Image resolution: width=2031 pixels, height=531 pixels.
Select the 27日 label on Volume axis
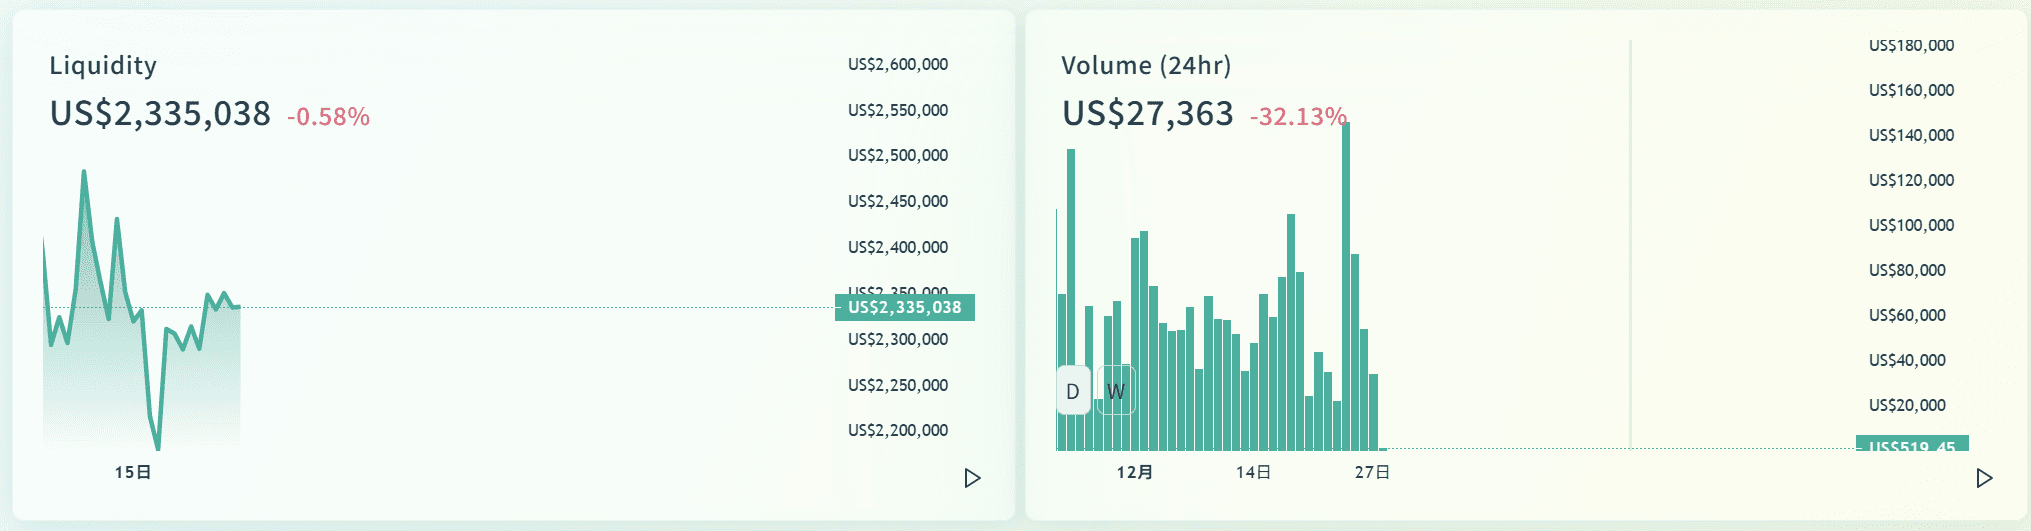click(x=1372, y=472)
